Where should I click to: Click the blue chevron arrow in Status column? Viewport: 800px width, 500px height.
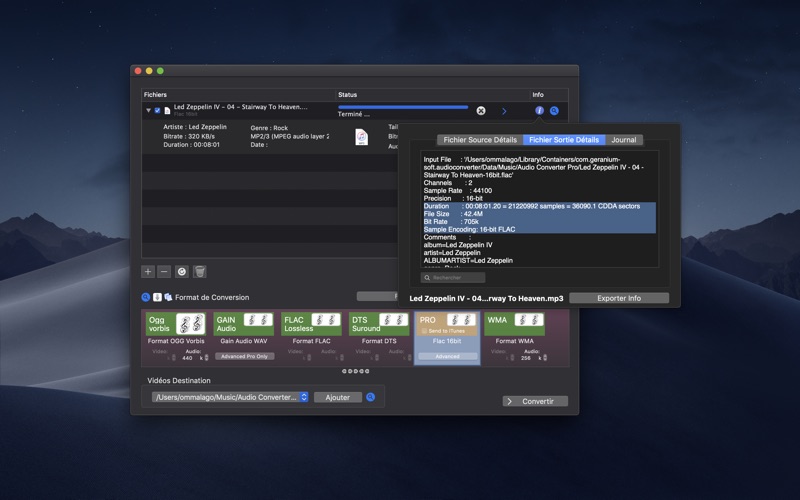504,111
